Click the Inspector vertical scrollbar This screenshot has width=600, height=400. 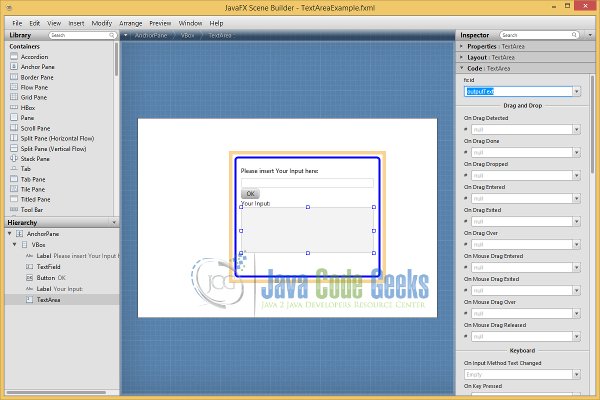[x=593, y=124]
